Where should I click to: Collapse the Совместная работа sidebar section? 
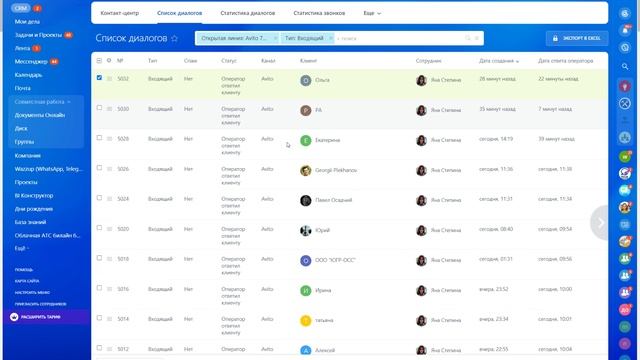point(43,102)
